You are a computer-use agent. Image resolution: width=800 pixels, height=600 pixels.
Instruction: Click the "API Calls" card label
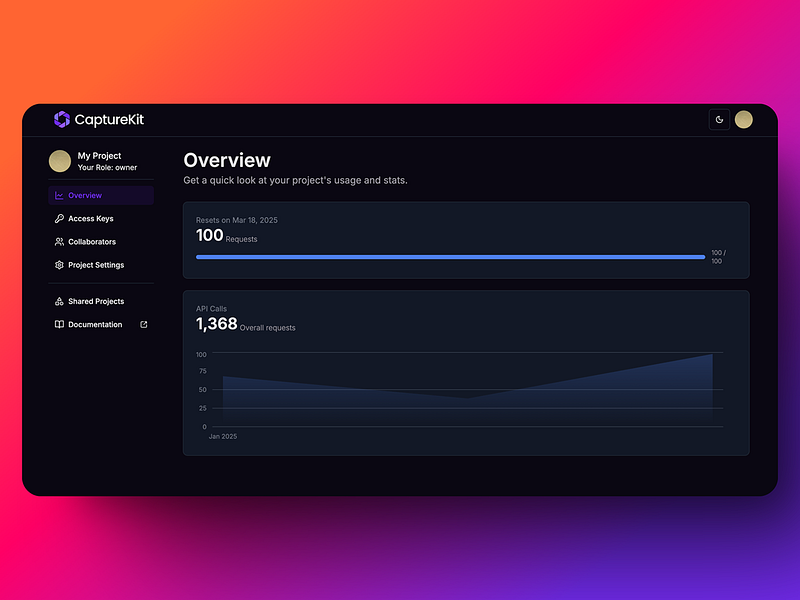coord(211,309)
